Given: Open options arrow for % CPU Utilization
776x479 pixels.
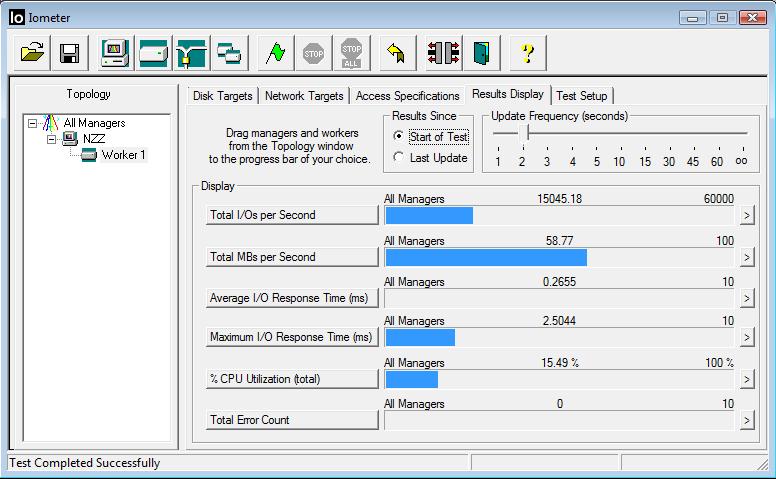Looking at the screenshot, I should 747,380.
